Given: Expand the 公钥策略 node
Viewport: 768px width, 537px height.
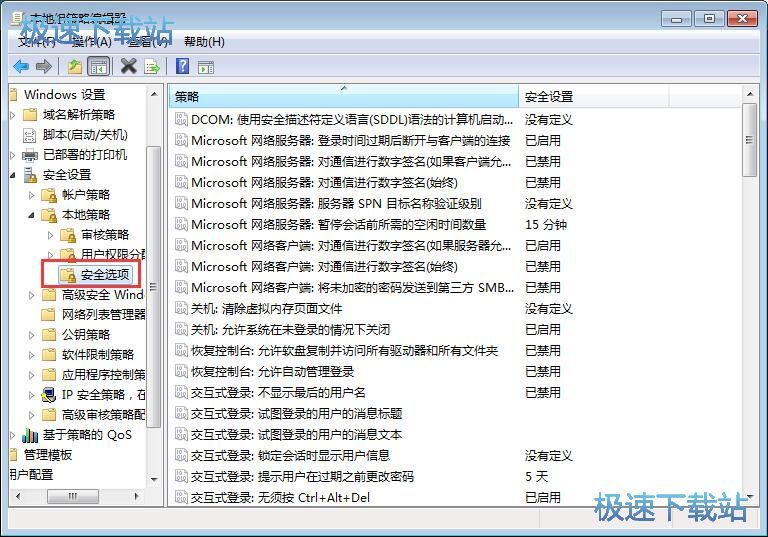Looking at the screenshot, I should pos(31,335).
